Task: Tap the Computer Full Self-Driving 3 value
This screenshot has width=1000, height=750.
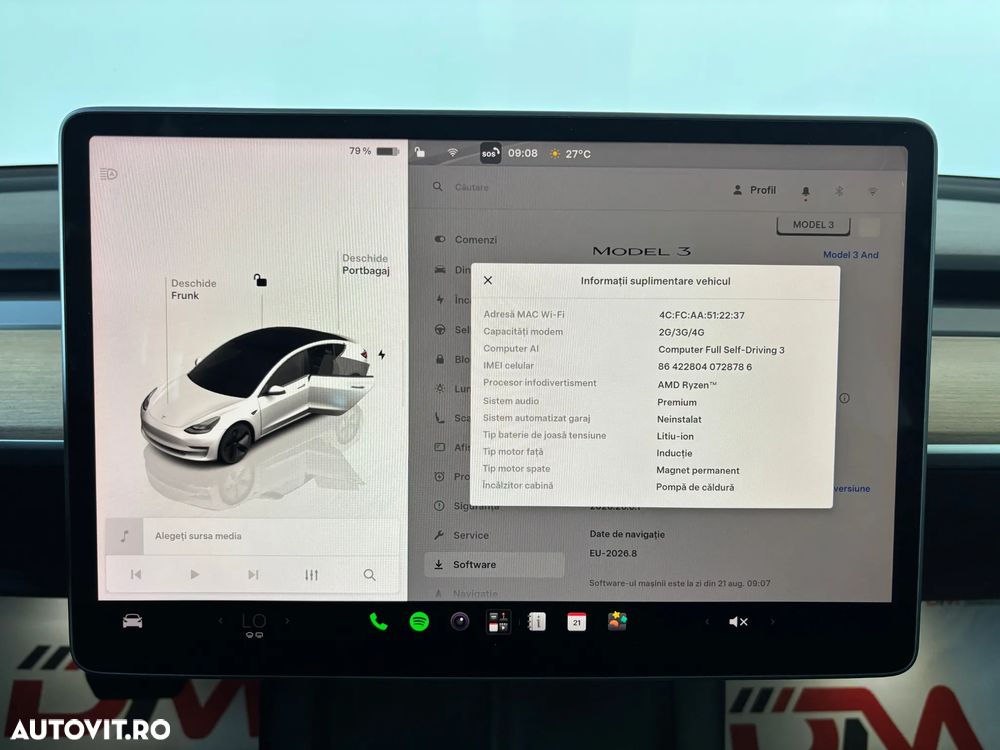Action: pyautogui.click(x=721, y=349)
